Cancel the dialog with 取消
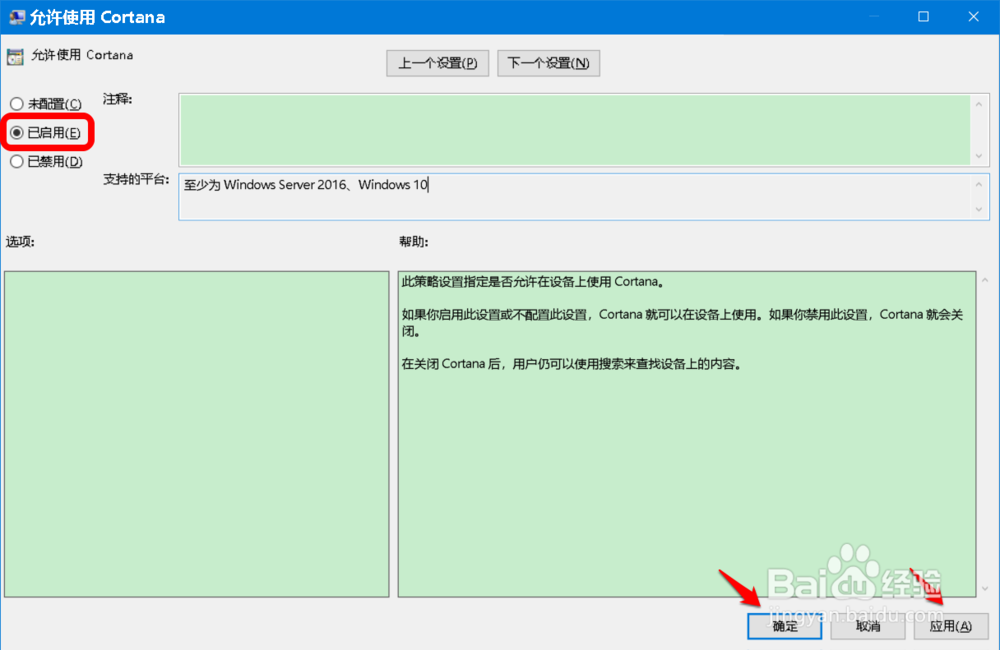Image resolution: width=1000 pixels, height=650 pixels. [868, 626]
